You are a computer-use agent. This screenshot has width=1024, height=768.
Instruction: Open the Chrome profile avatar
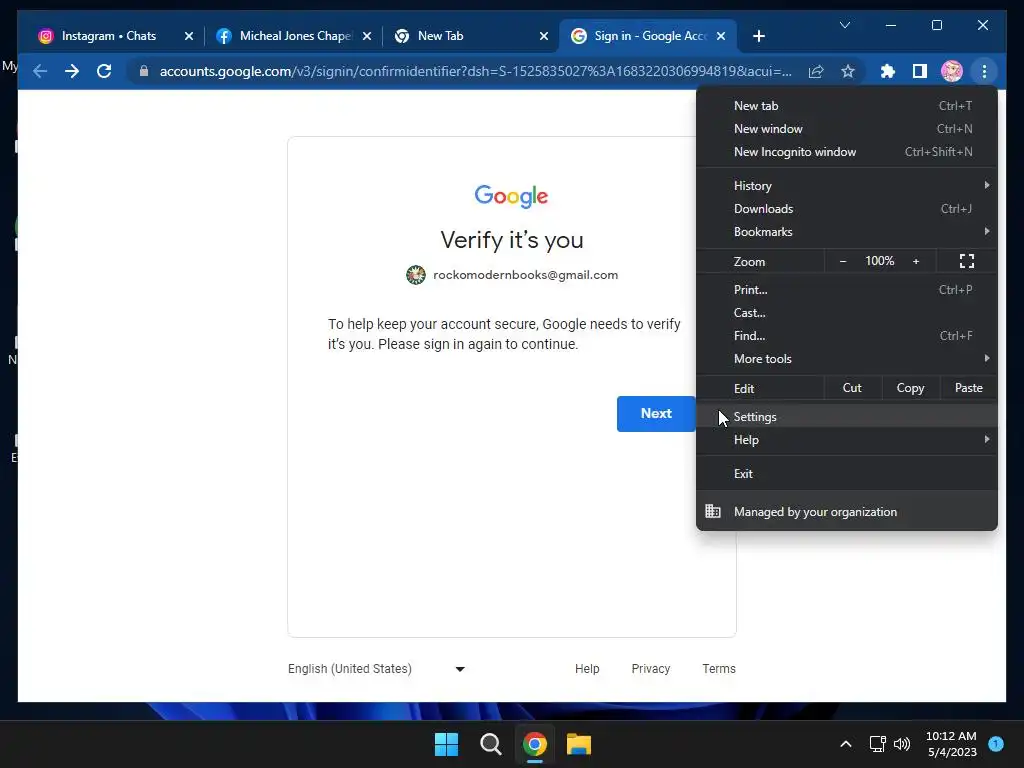952,71
